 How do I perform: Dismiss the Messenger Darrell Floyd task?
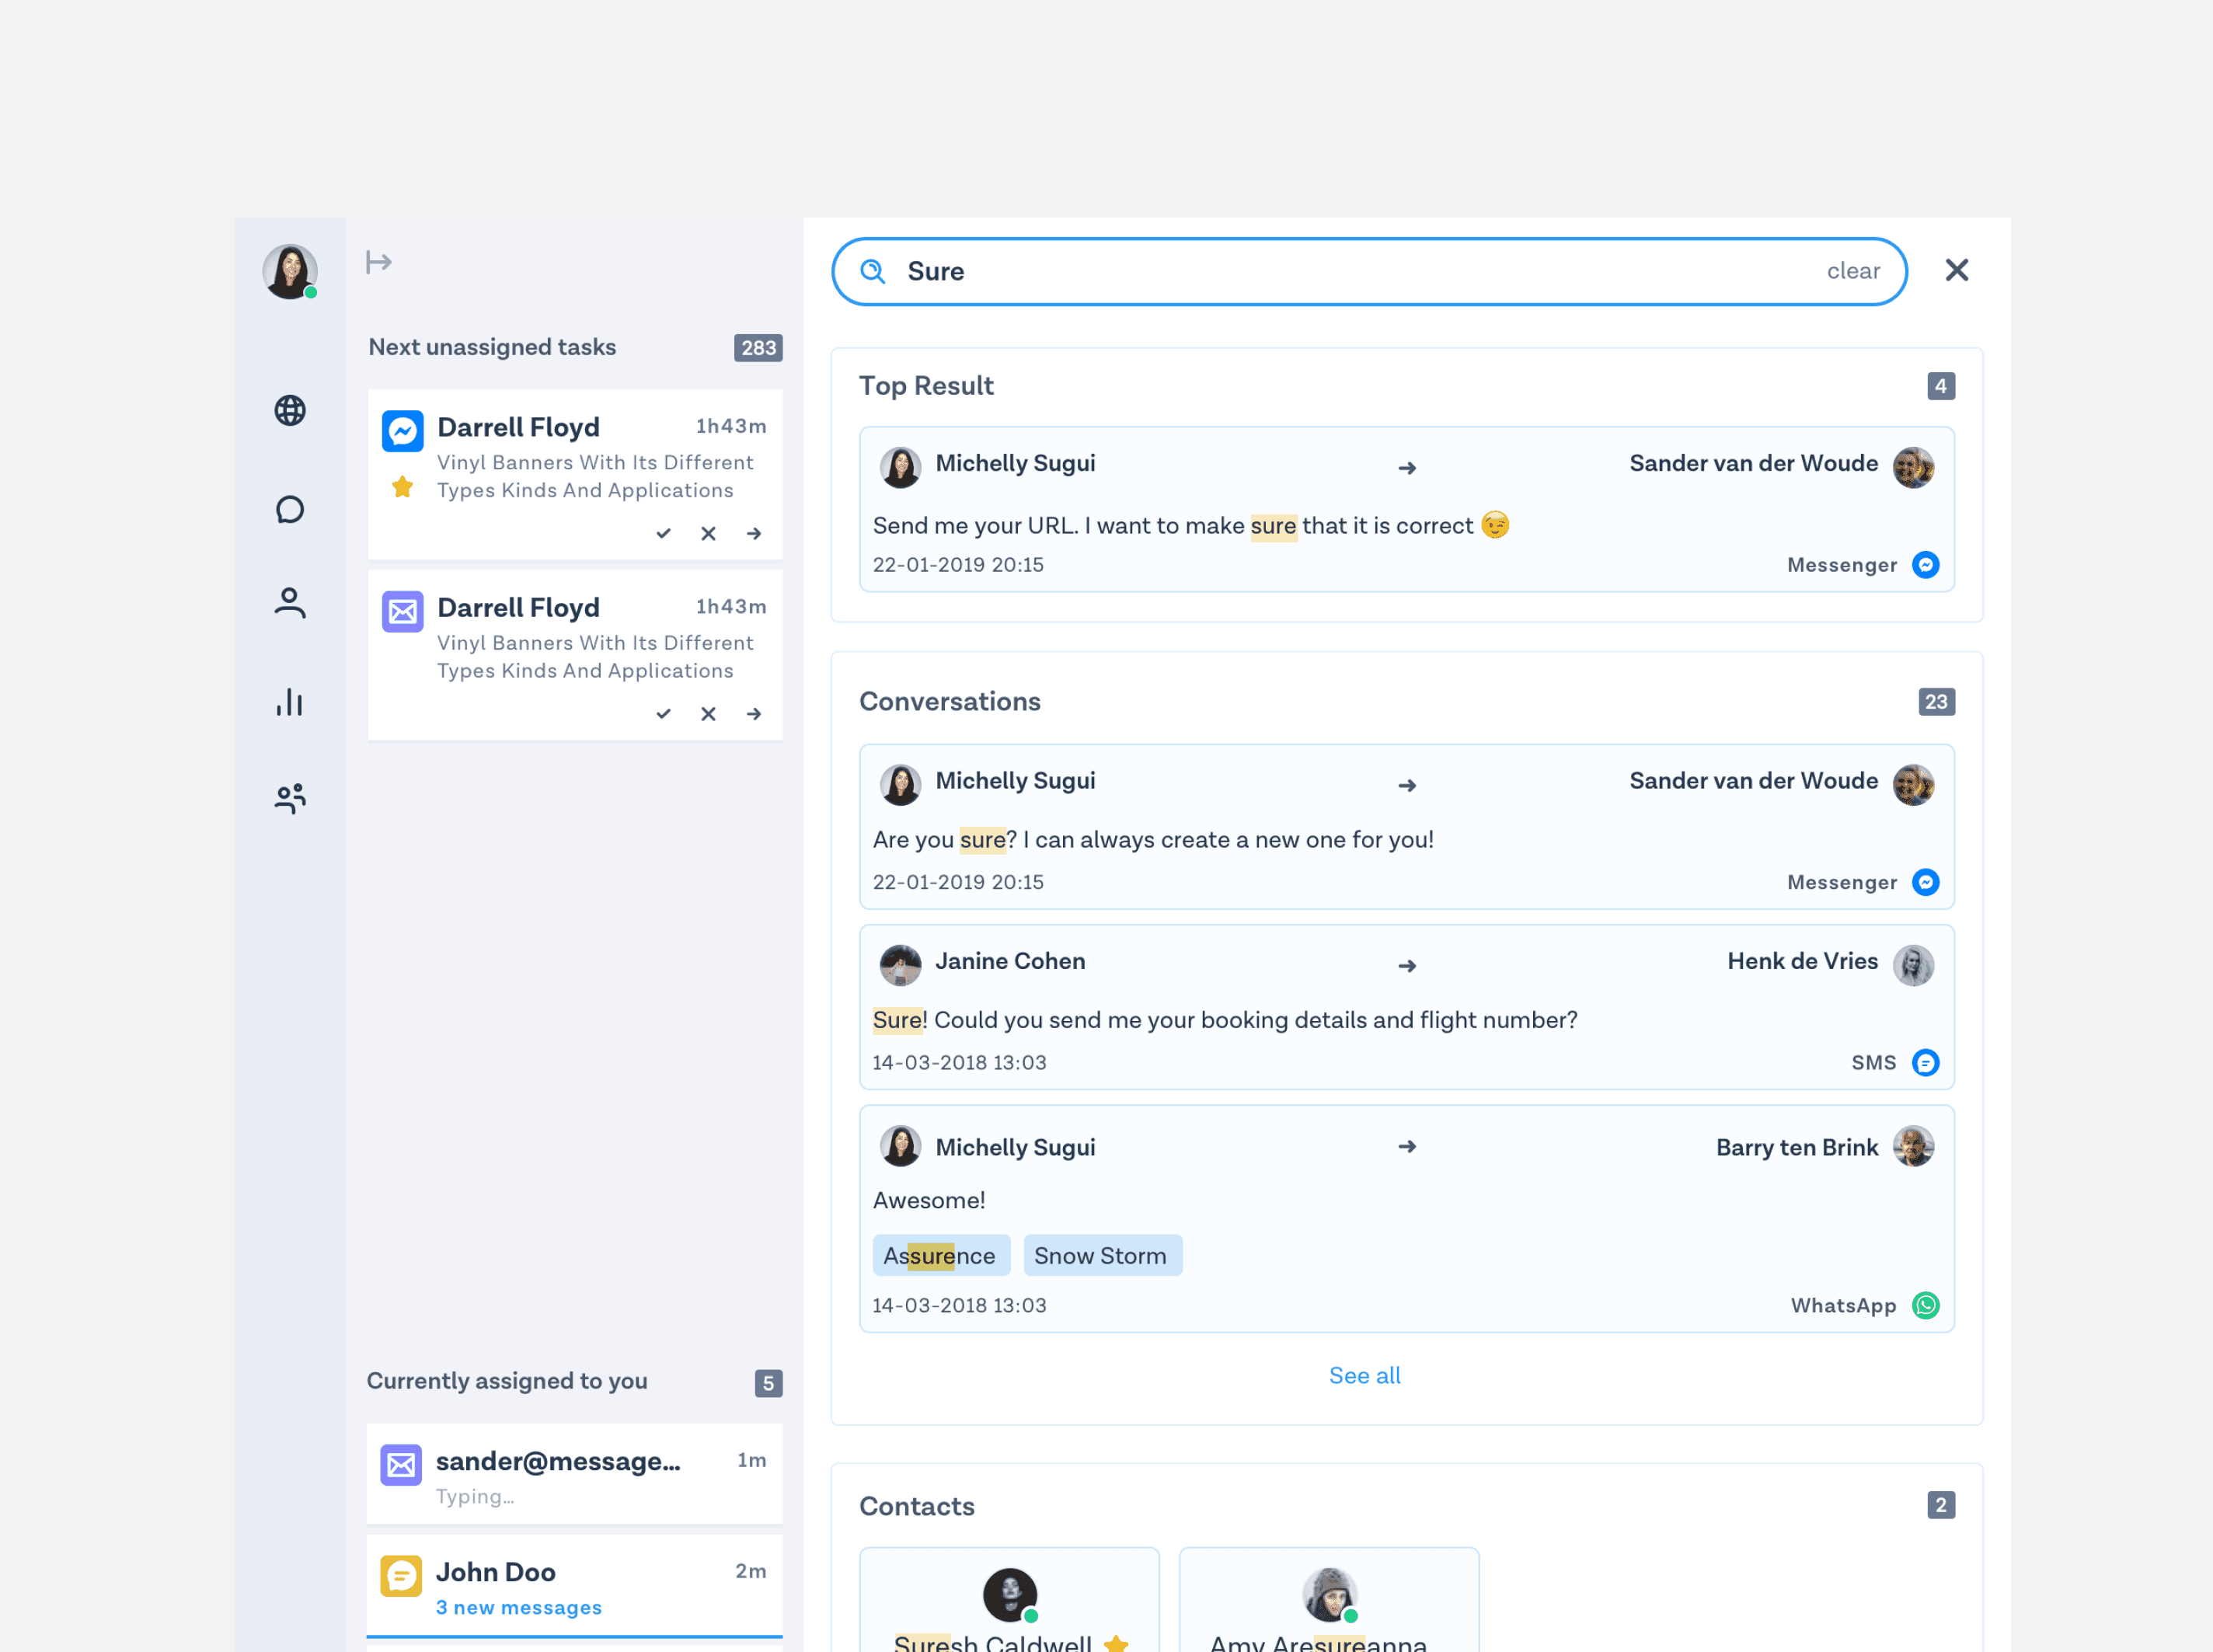point(708,534)
